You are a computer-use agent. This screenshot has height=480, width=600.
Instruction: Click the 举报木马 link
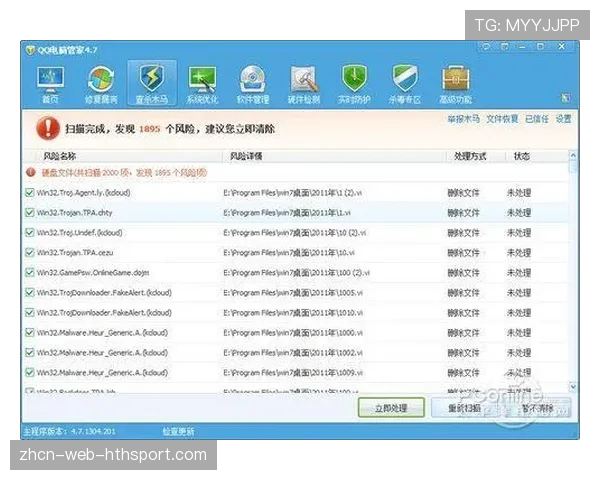463,119
